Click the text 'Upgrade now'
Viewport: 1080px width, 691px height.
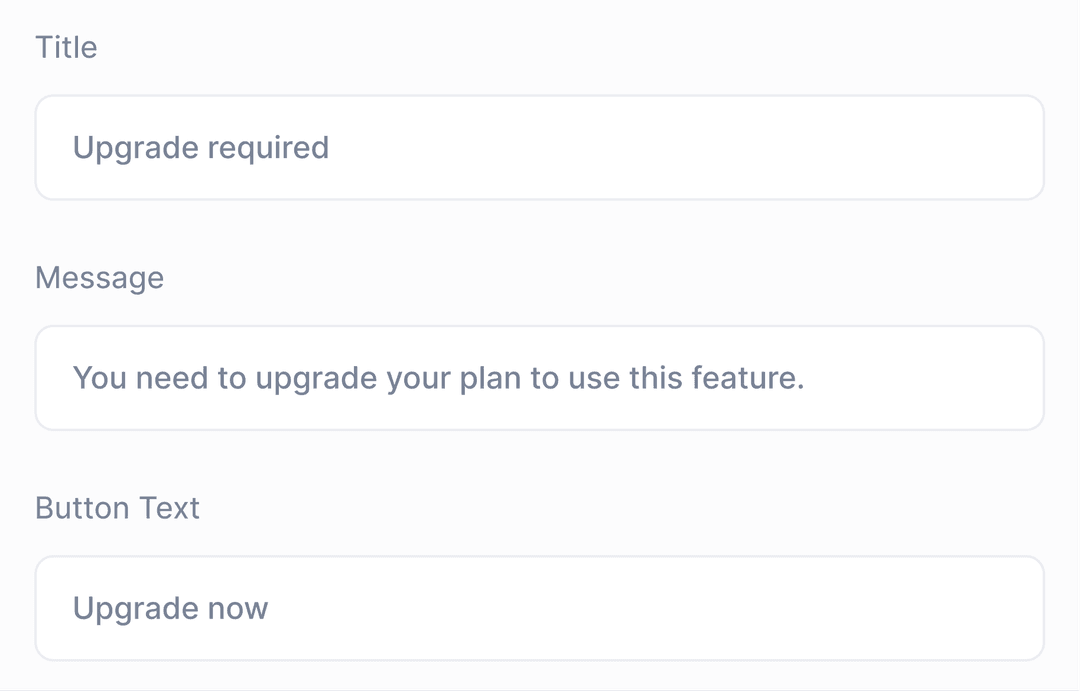point(168,608)
